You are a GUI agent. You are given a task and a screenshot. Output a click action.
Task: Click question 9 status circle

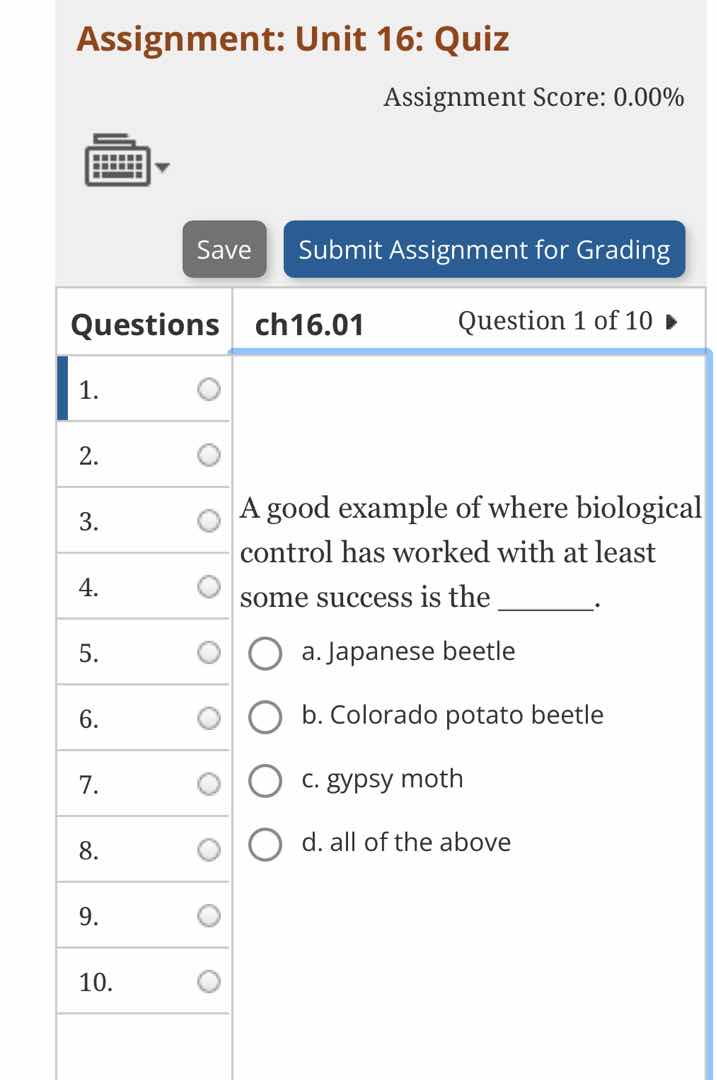(208, 915)
